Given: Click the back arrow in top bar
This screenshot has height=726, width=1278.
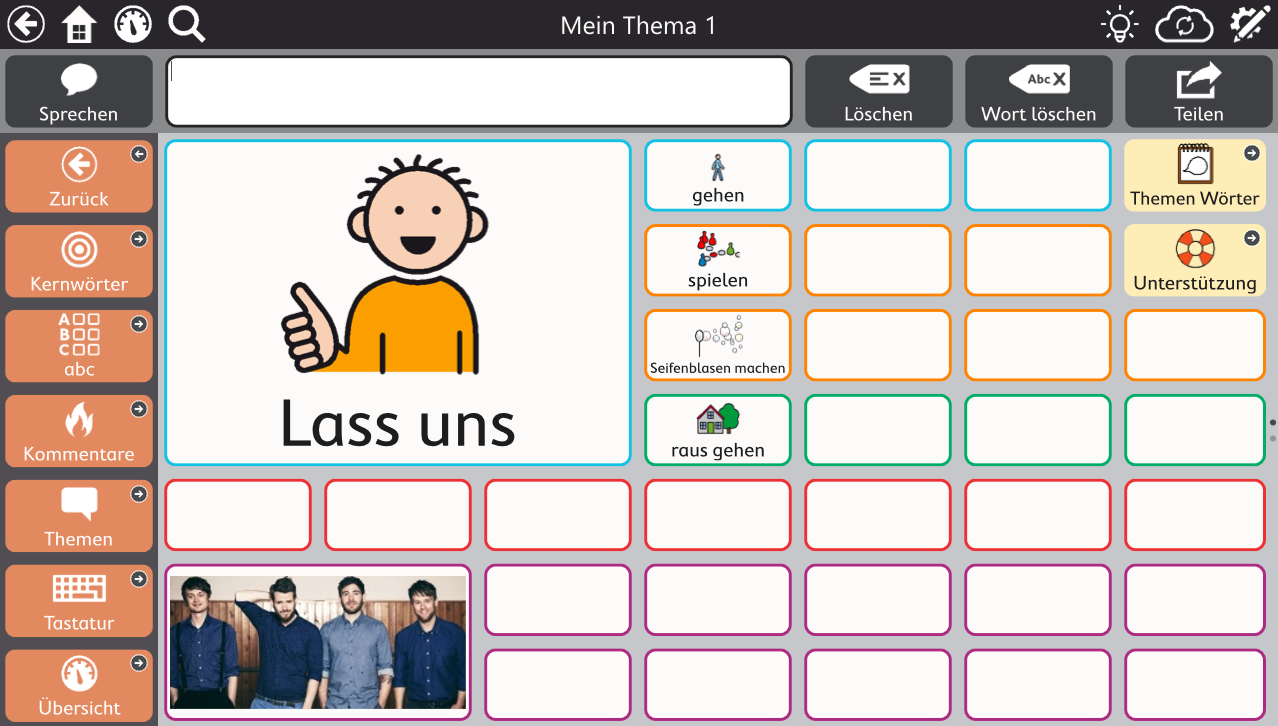Looking at the screenshot, I should [x=26, y=24].
